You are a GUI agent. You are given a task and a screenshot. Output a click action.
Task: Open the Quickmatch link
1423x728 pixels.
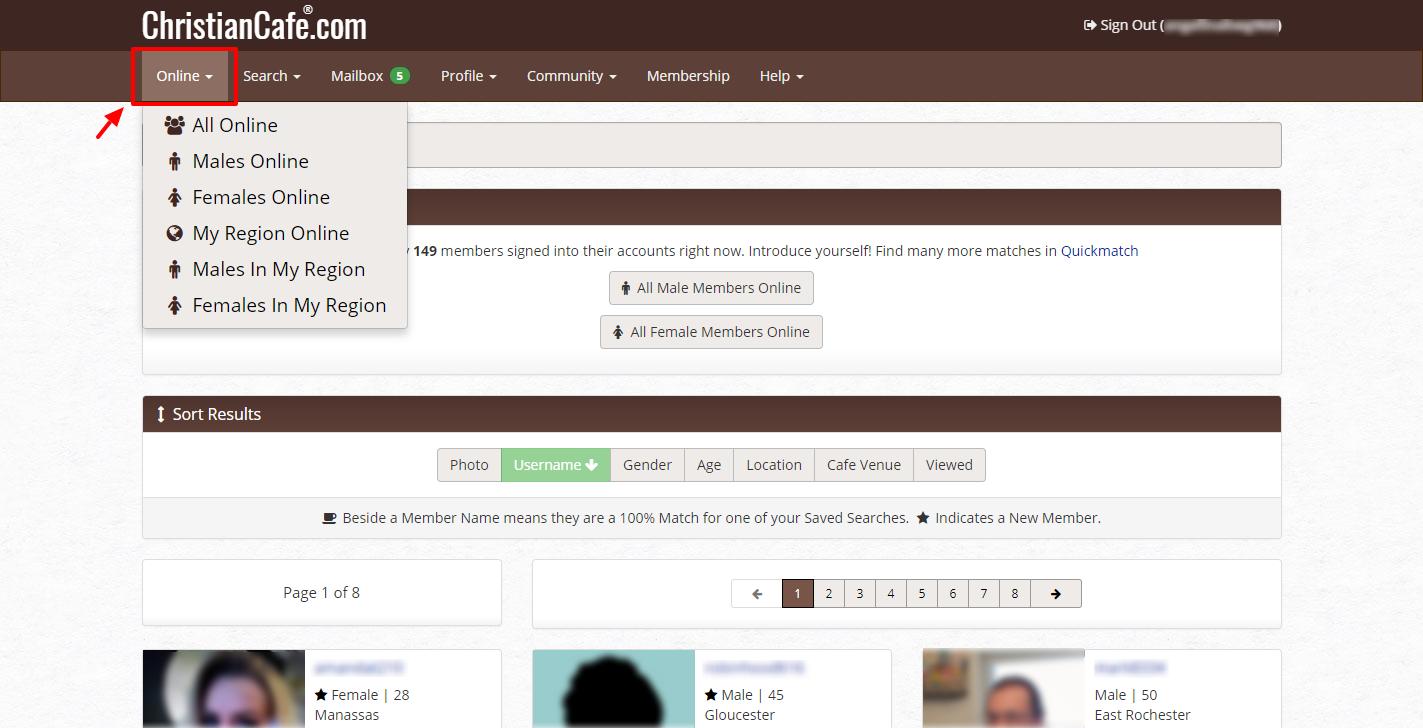tap(1099, 251)
